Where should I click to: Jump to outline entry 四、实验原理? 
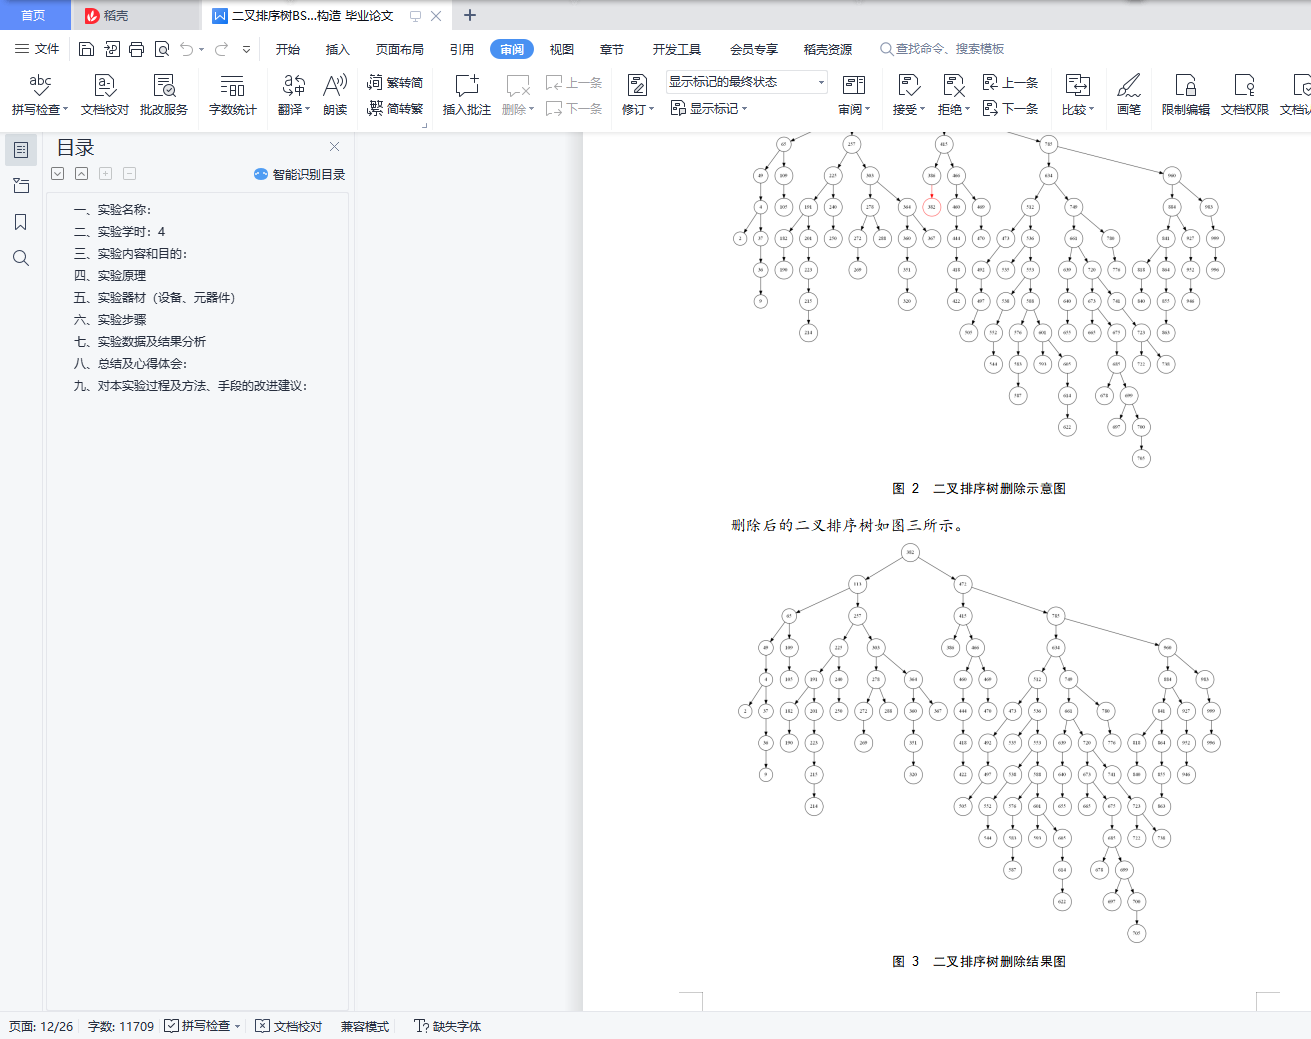click(110, 276)
